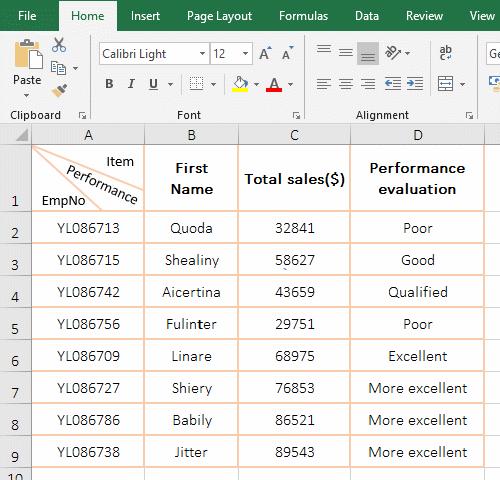Open the Borders dropdown arrow
The height and width of the screenshot is (480, 500).
213,84
